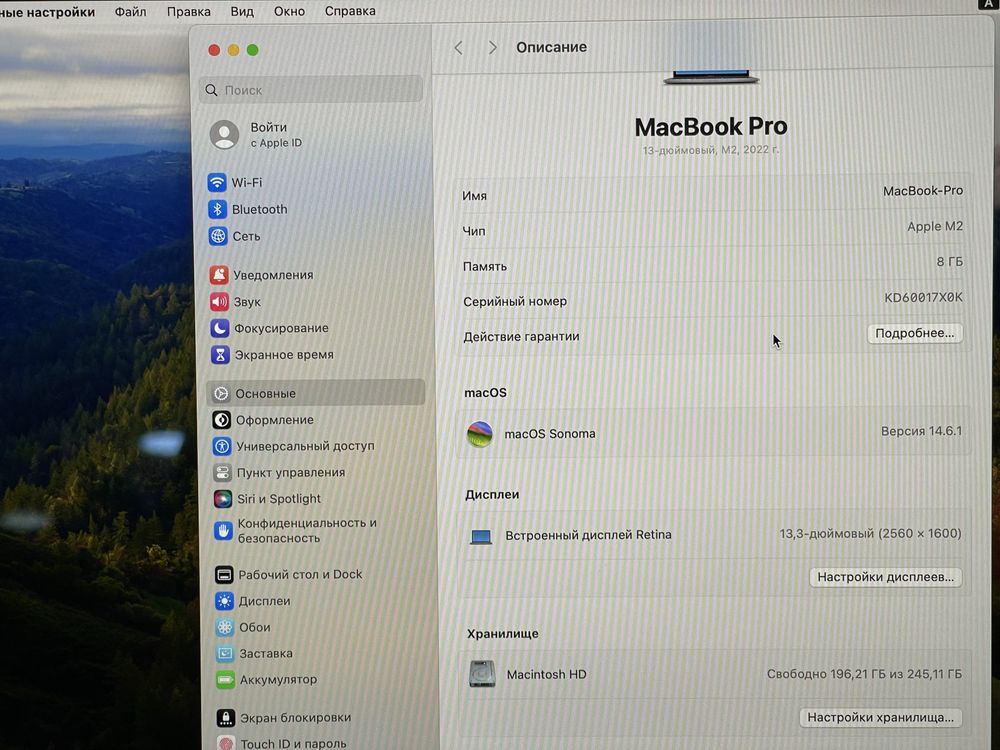
Task: Open the Системные настройки app menu
Action: [x=47, y=12]
